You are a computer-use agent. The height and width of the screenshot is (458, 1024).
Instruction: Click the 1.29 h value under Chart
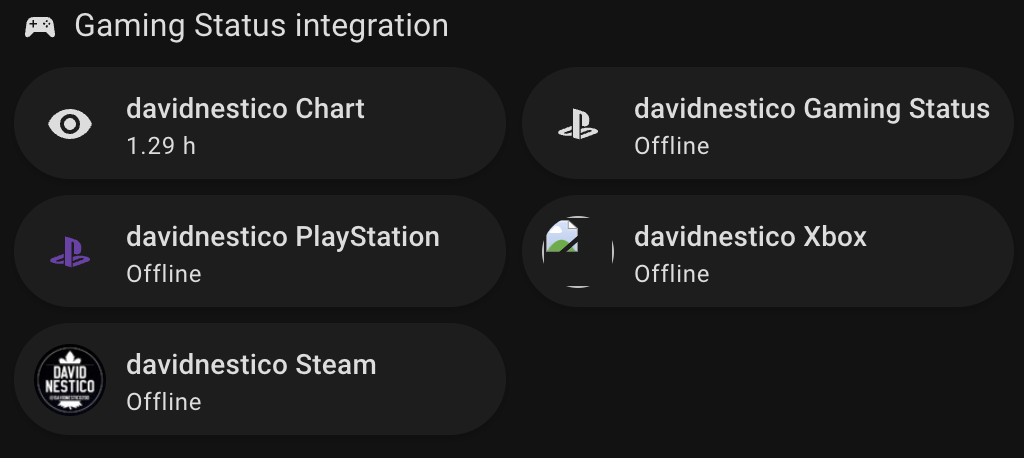coord(161,146)
